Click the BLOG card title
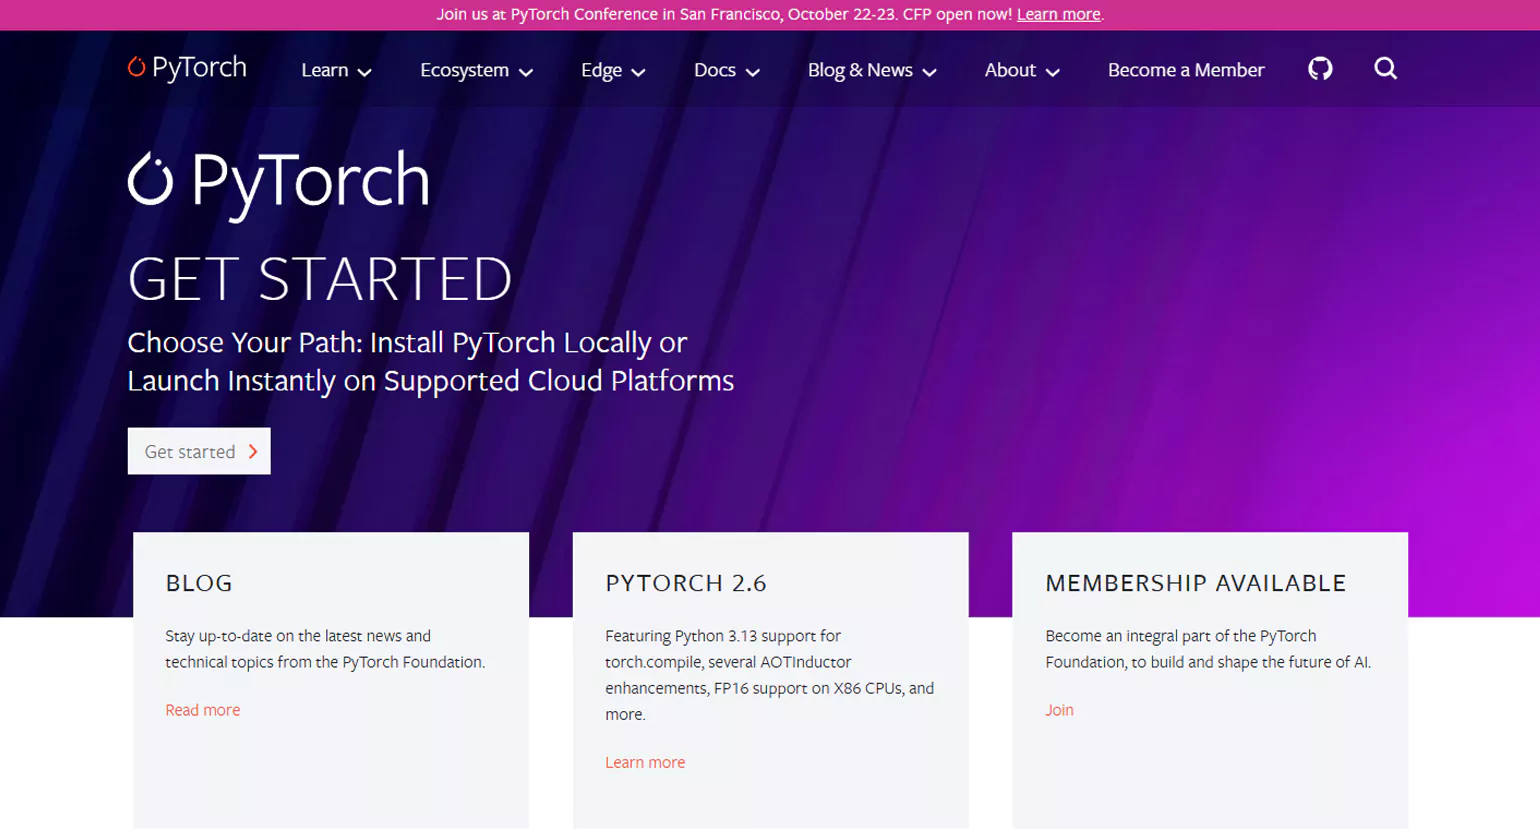 click(199, 583)
